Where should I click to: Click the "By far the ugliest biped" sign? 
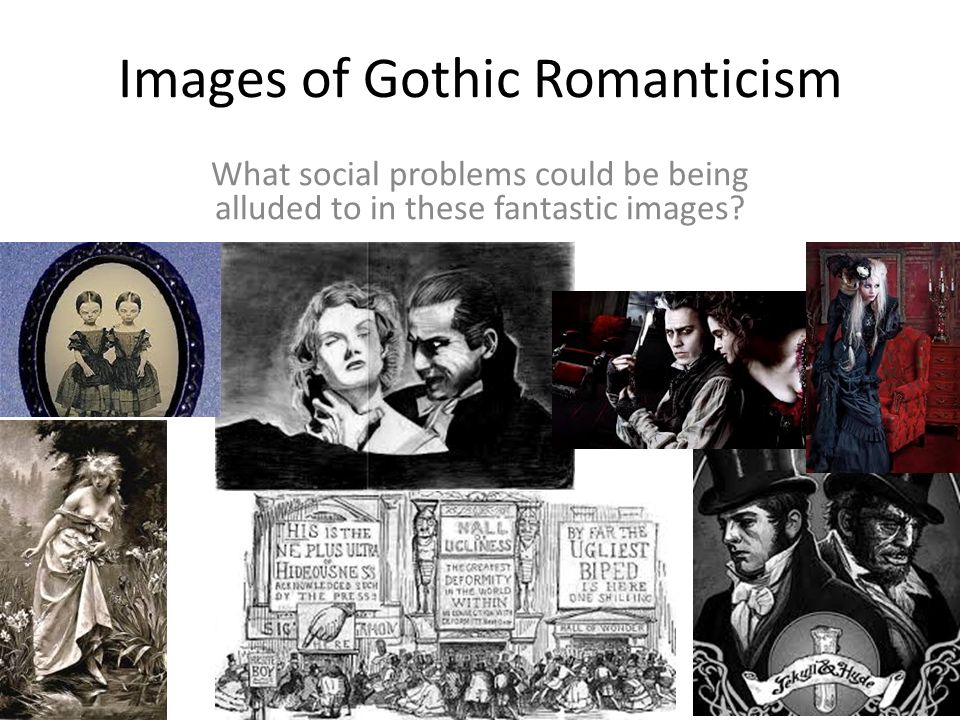607,564
